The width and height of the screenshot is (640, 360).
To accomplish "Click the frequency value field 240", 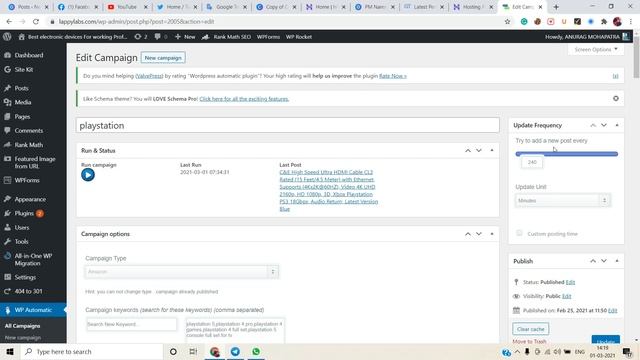I will tap(532, 162).
